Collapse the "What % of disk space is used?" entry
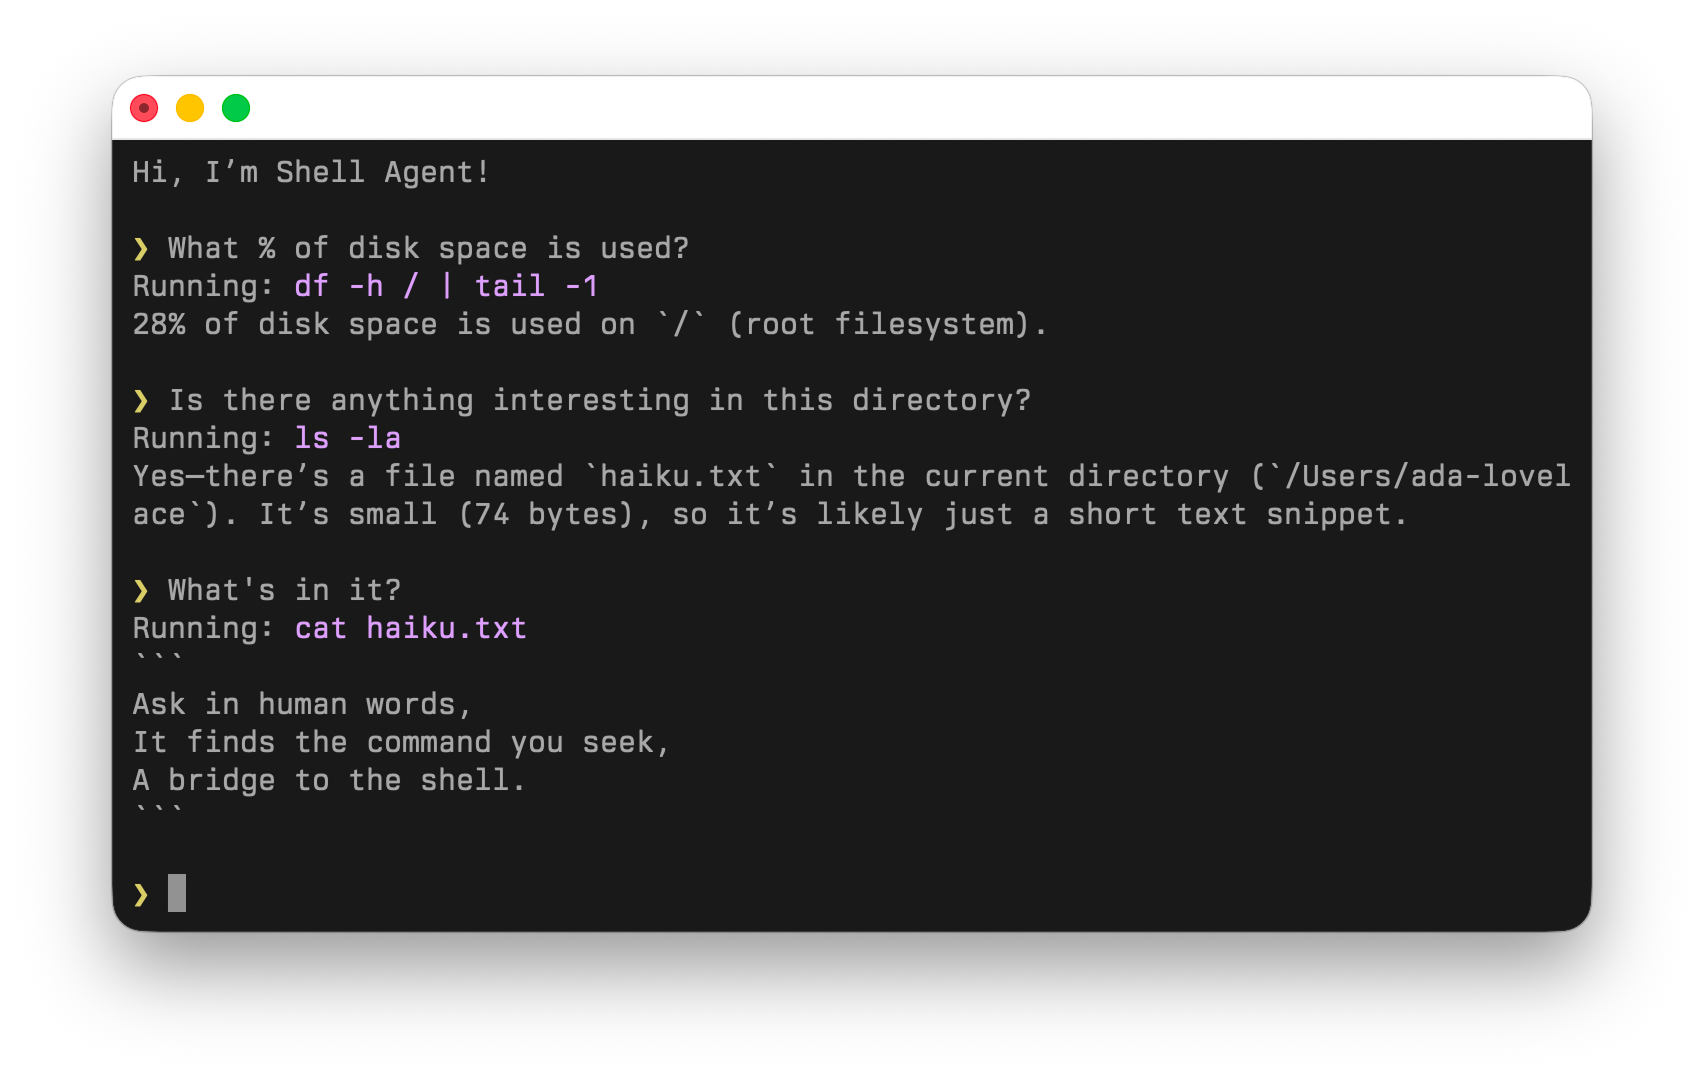Viewport: 1704px width, 1080px height. 428,248
